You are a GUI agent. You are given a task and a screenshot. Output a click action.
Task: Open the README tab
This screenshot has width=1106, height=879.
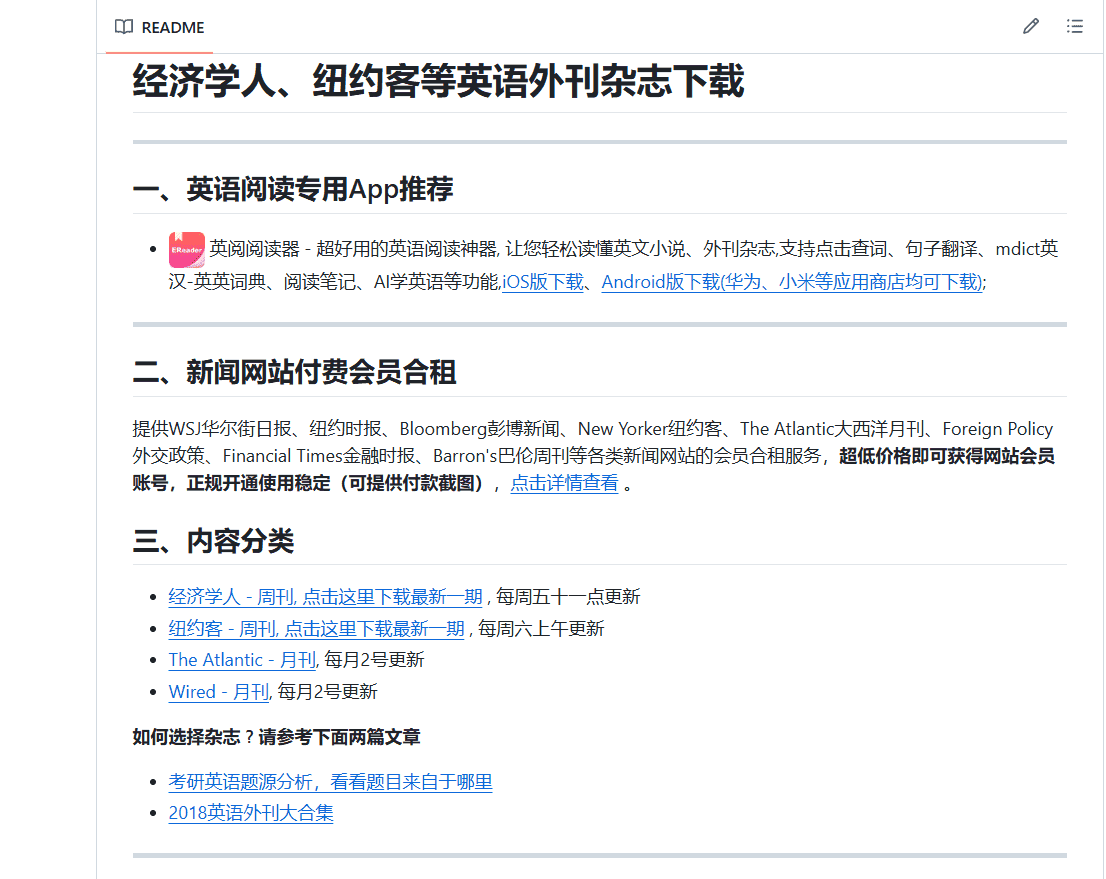[x=159, y=28]
